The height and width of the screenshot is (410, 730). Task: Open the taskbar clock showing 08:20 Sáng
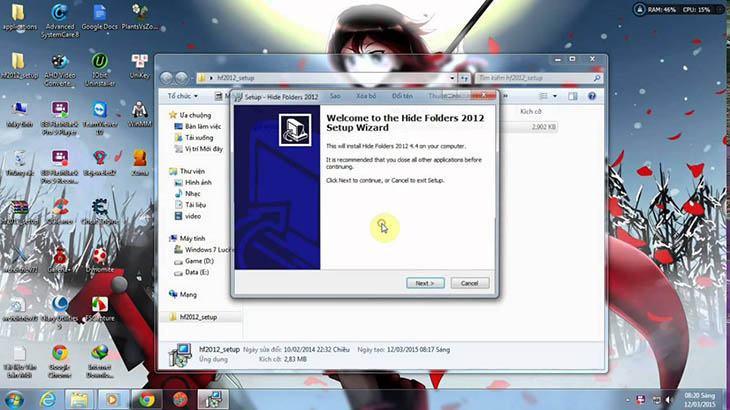[700, 400]
